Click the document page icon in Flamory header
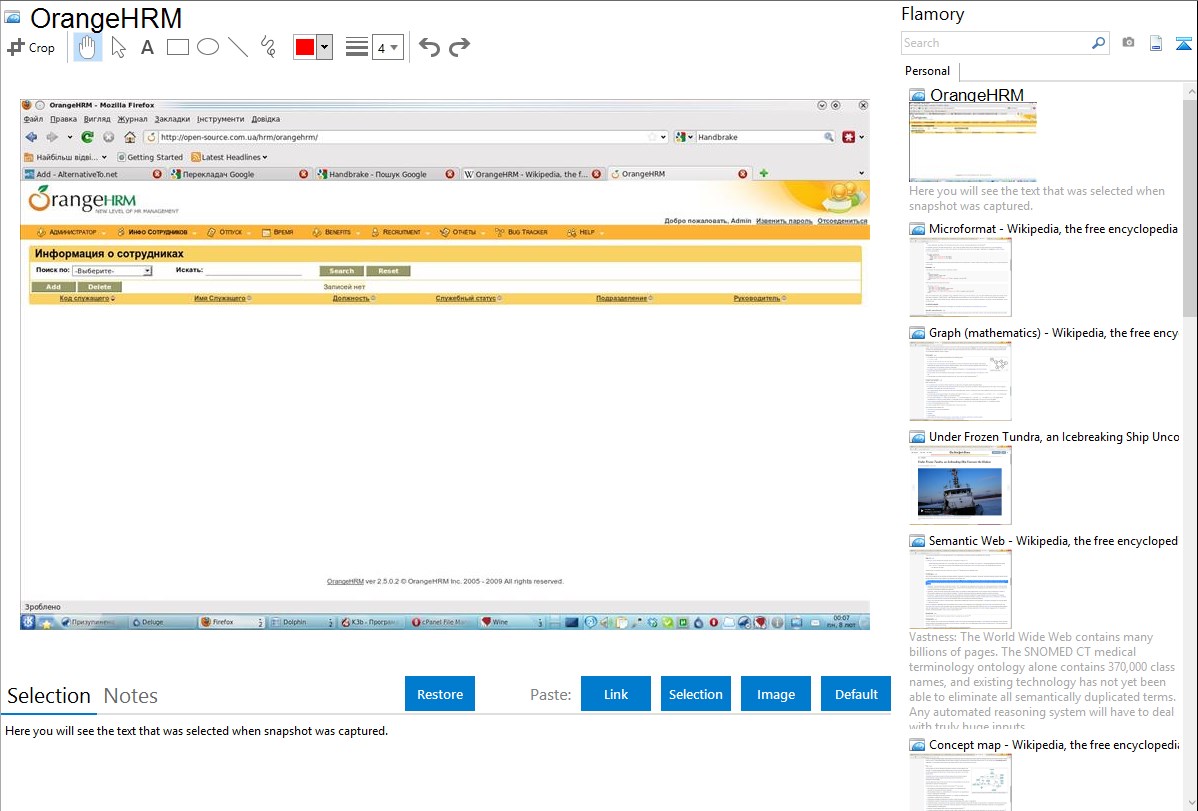The height and width of the screenshot is (811, 1198). [1156, 43]
